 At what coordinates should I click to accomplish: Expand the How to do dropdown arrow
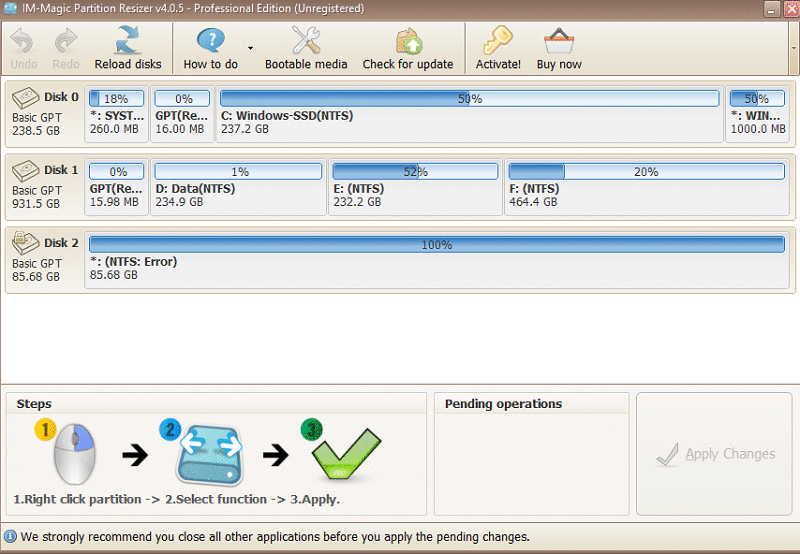[250, 47]
